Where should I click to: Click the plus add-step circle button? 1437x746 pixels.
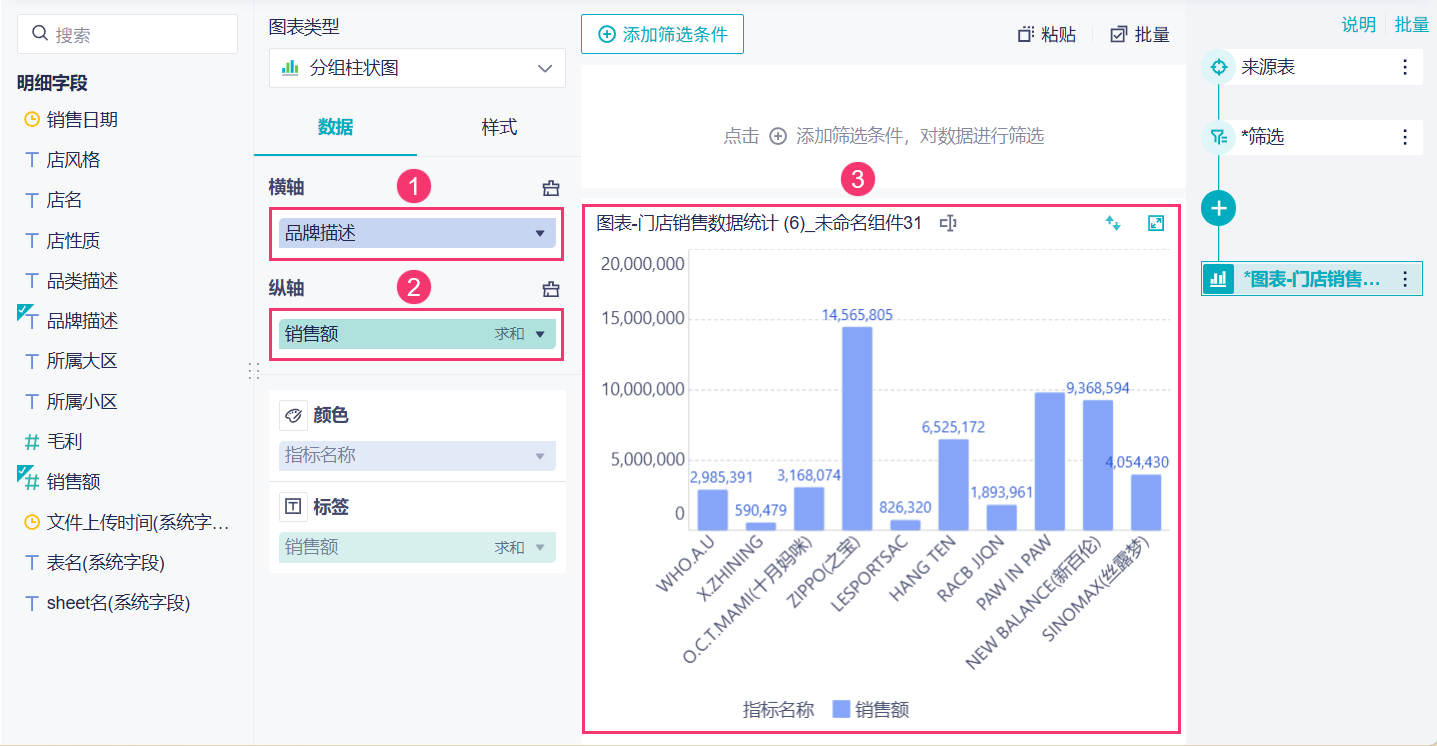(x=1218, y=208)
